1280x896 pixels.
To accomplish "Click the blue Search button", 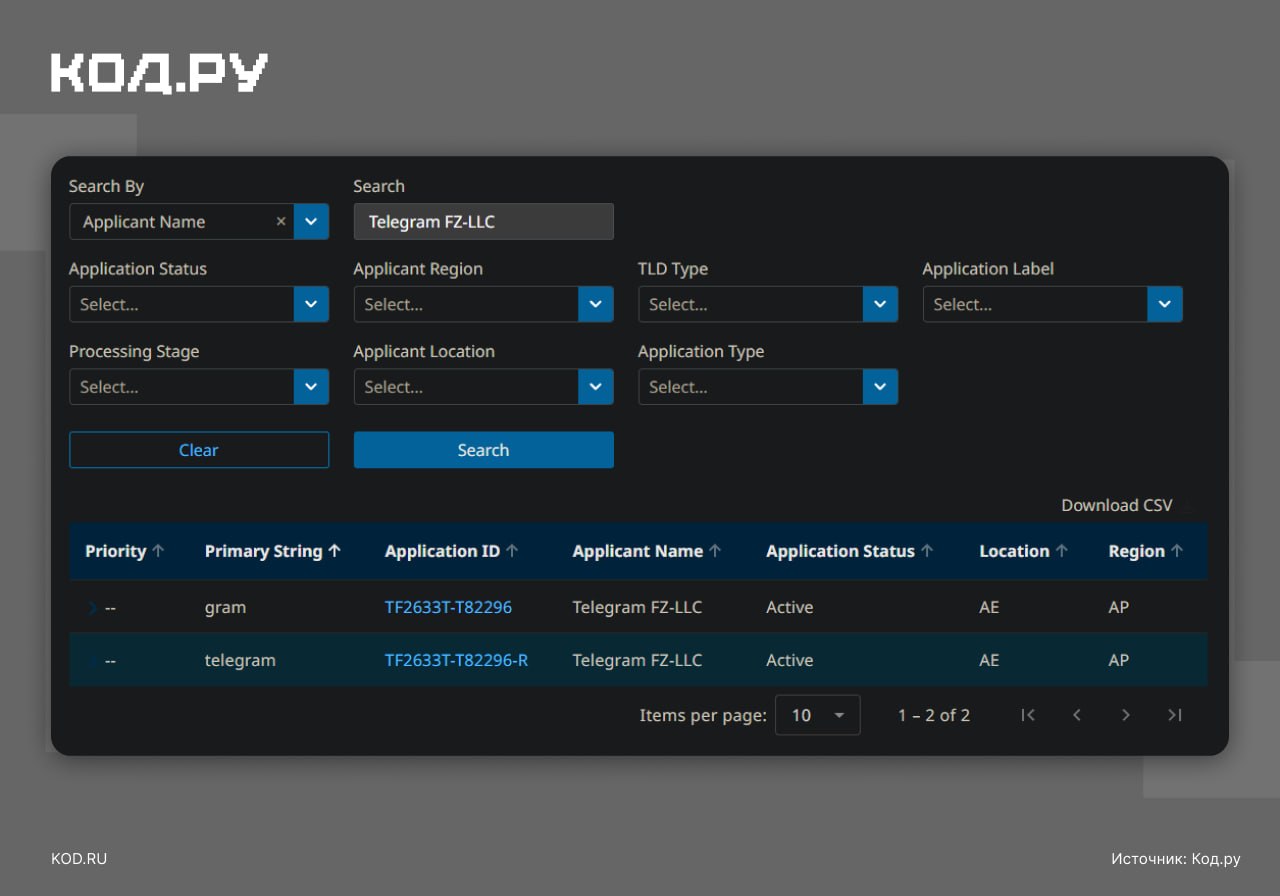I will click(x=484, y=450).
